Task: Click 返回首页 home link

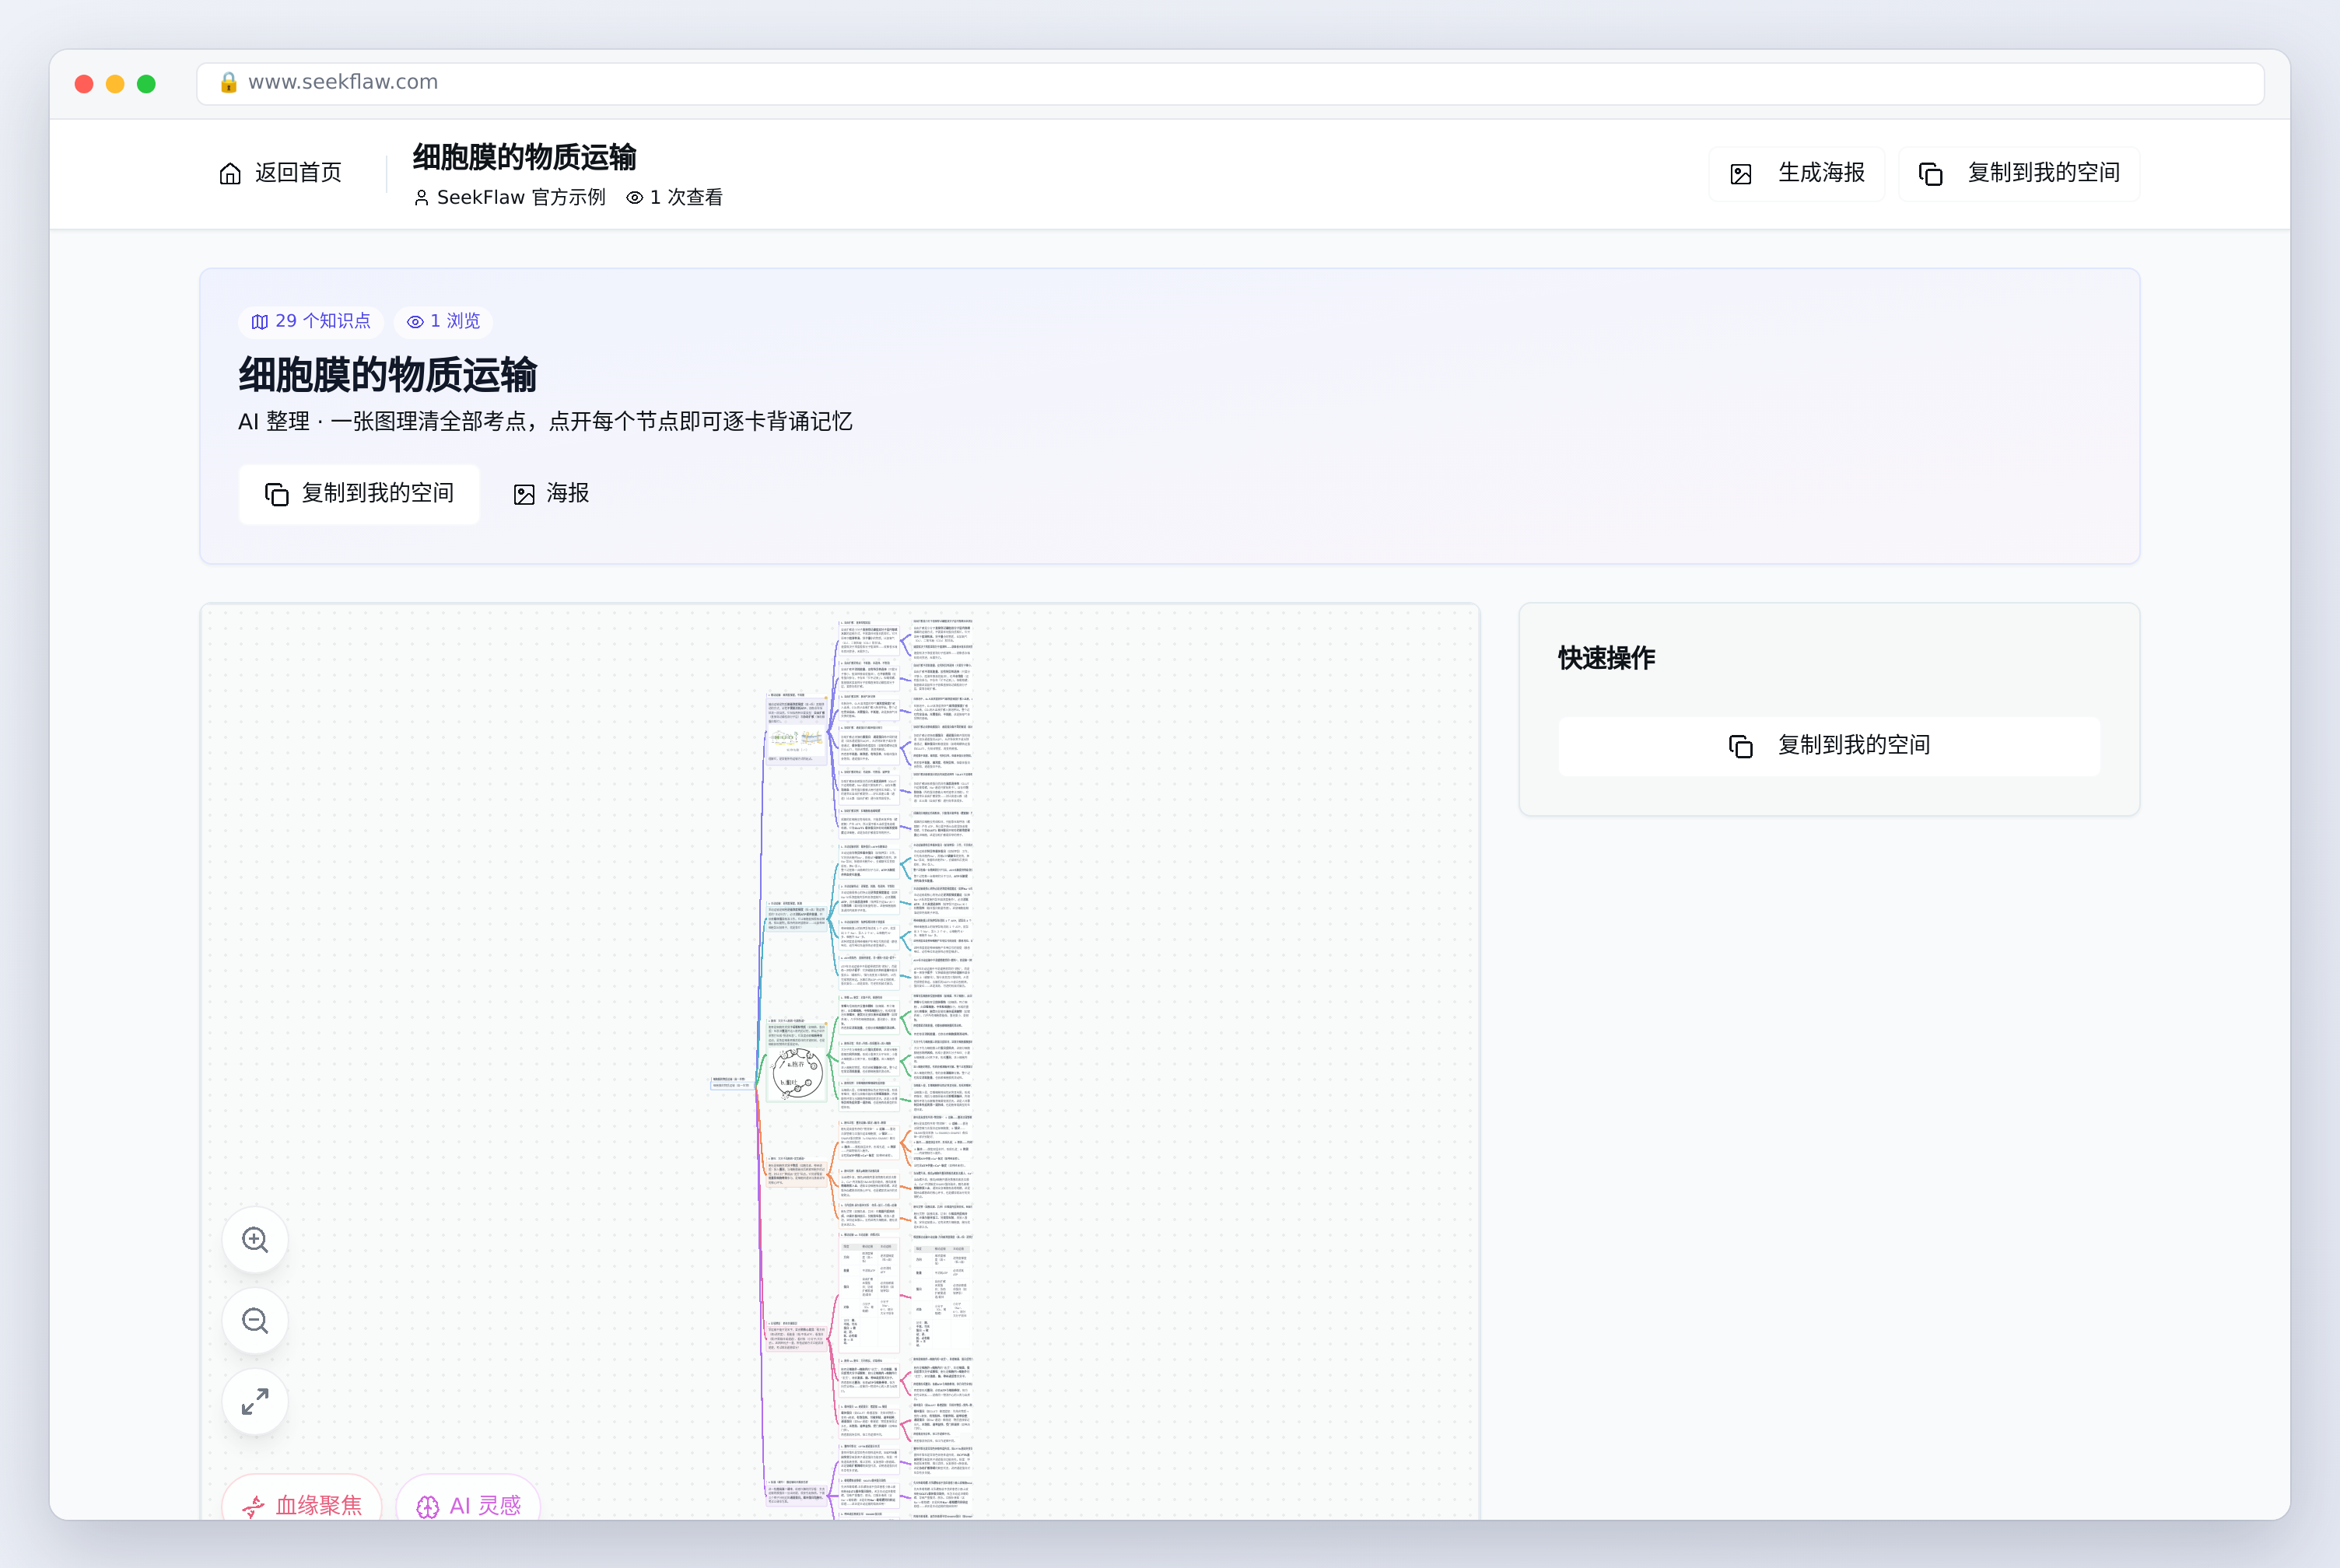Action: pyautogui.click(x=280, y=173)
